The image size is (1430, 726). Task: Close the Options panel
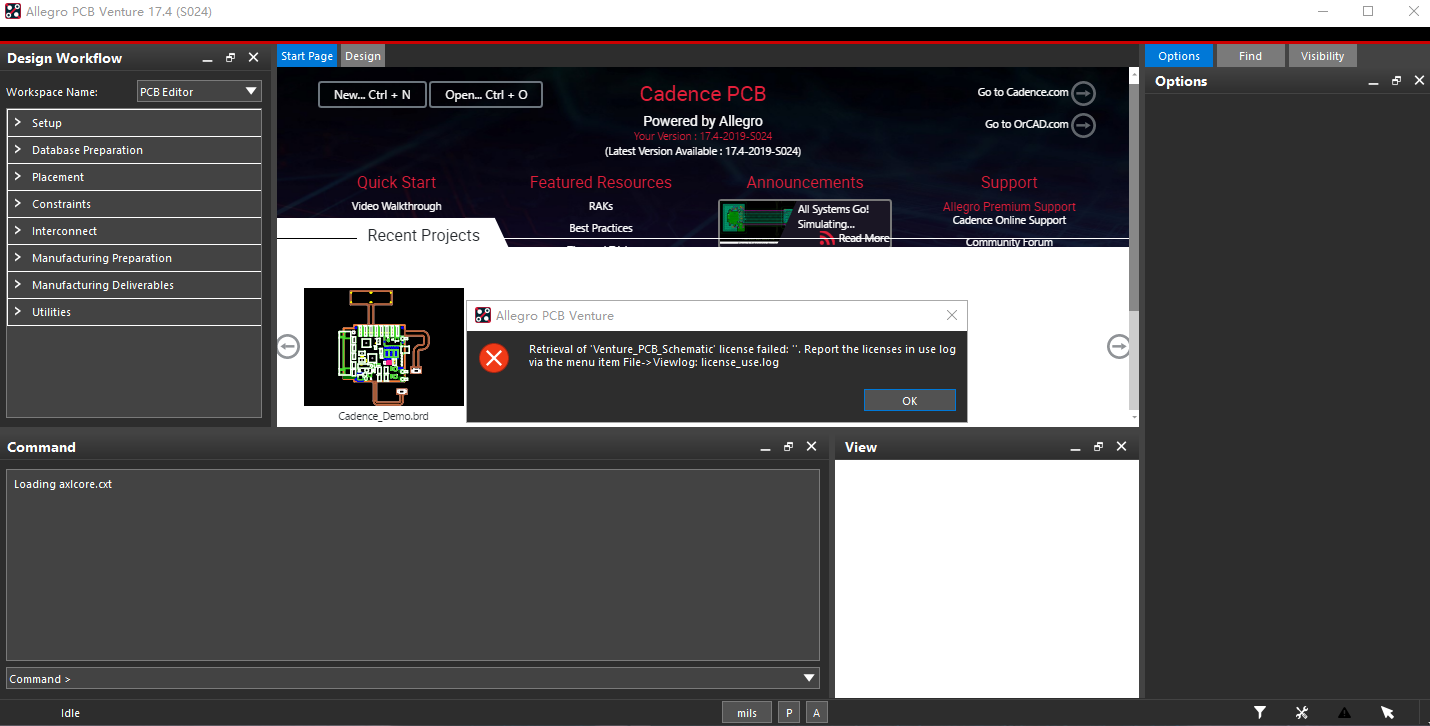coord(1420,81)
